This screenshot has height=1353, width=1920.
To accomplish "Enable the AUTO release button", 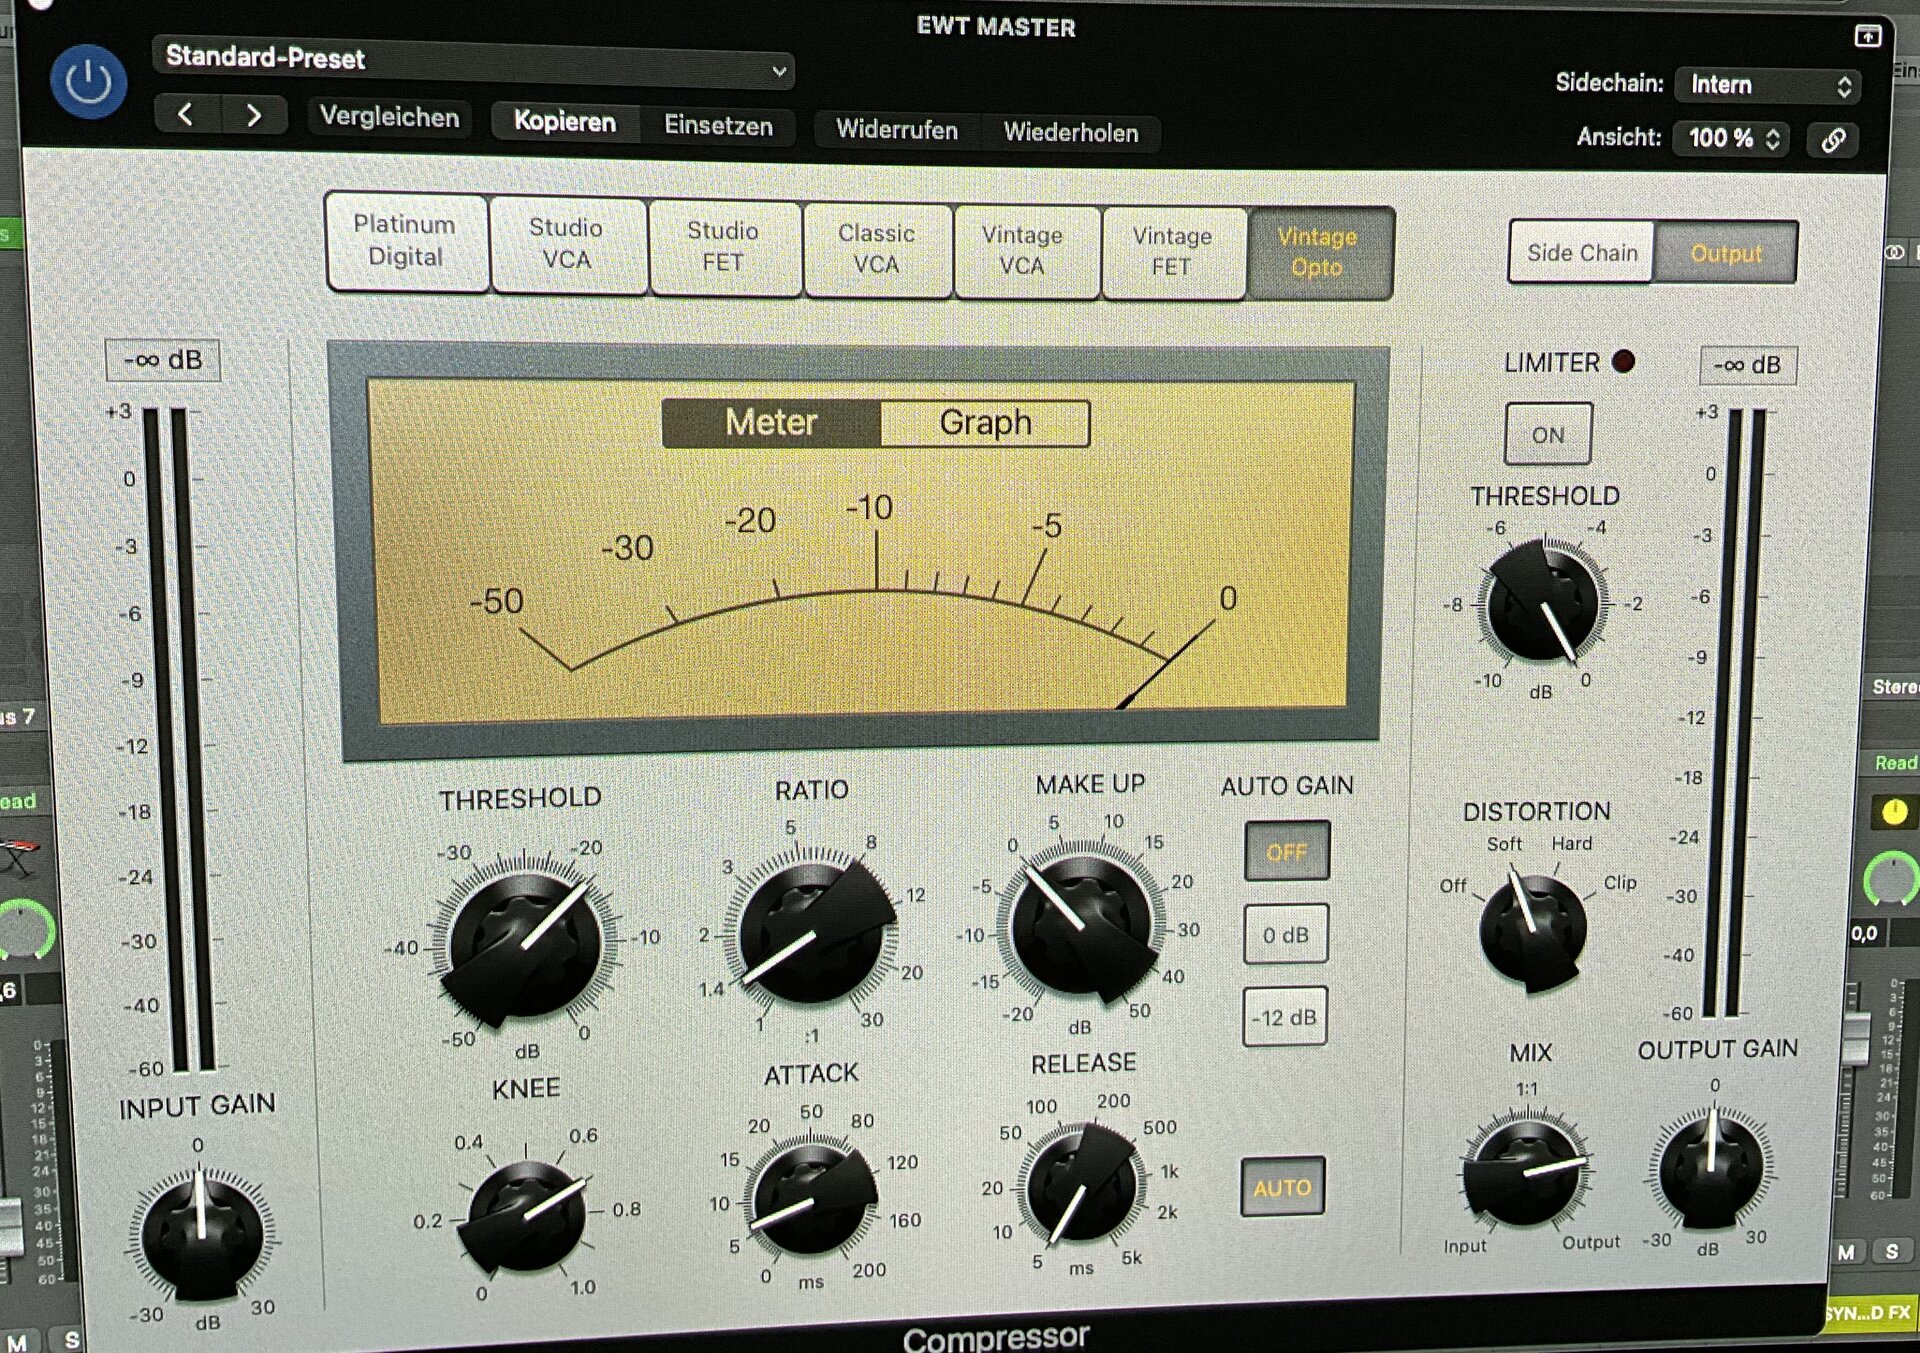I will click(1282, 1187).
